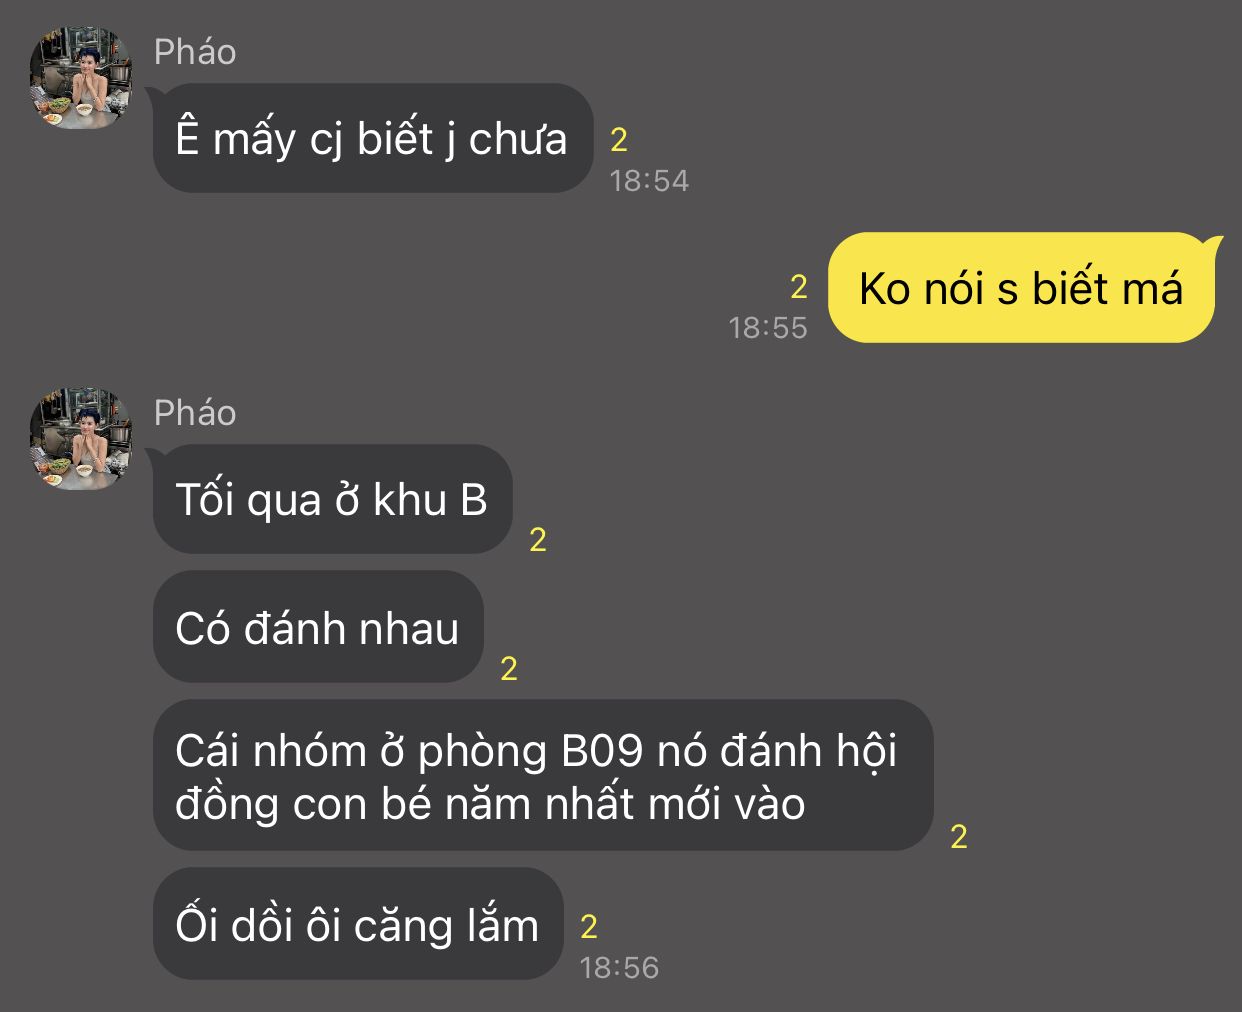Click the 18:54 timestamp
1242x1012 pixels.
(649, 181)
